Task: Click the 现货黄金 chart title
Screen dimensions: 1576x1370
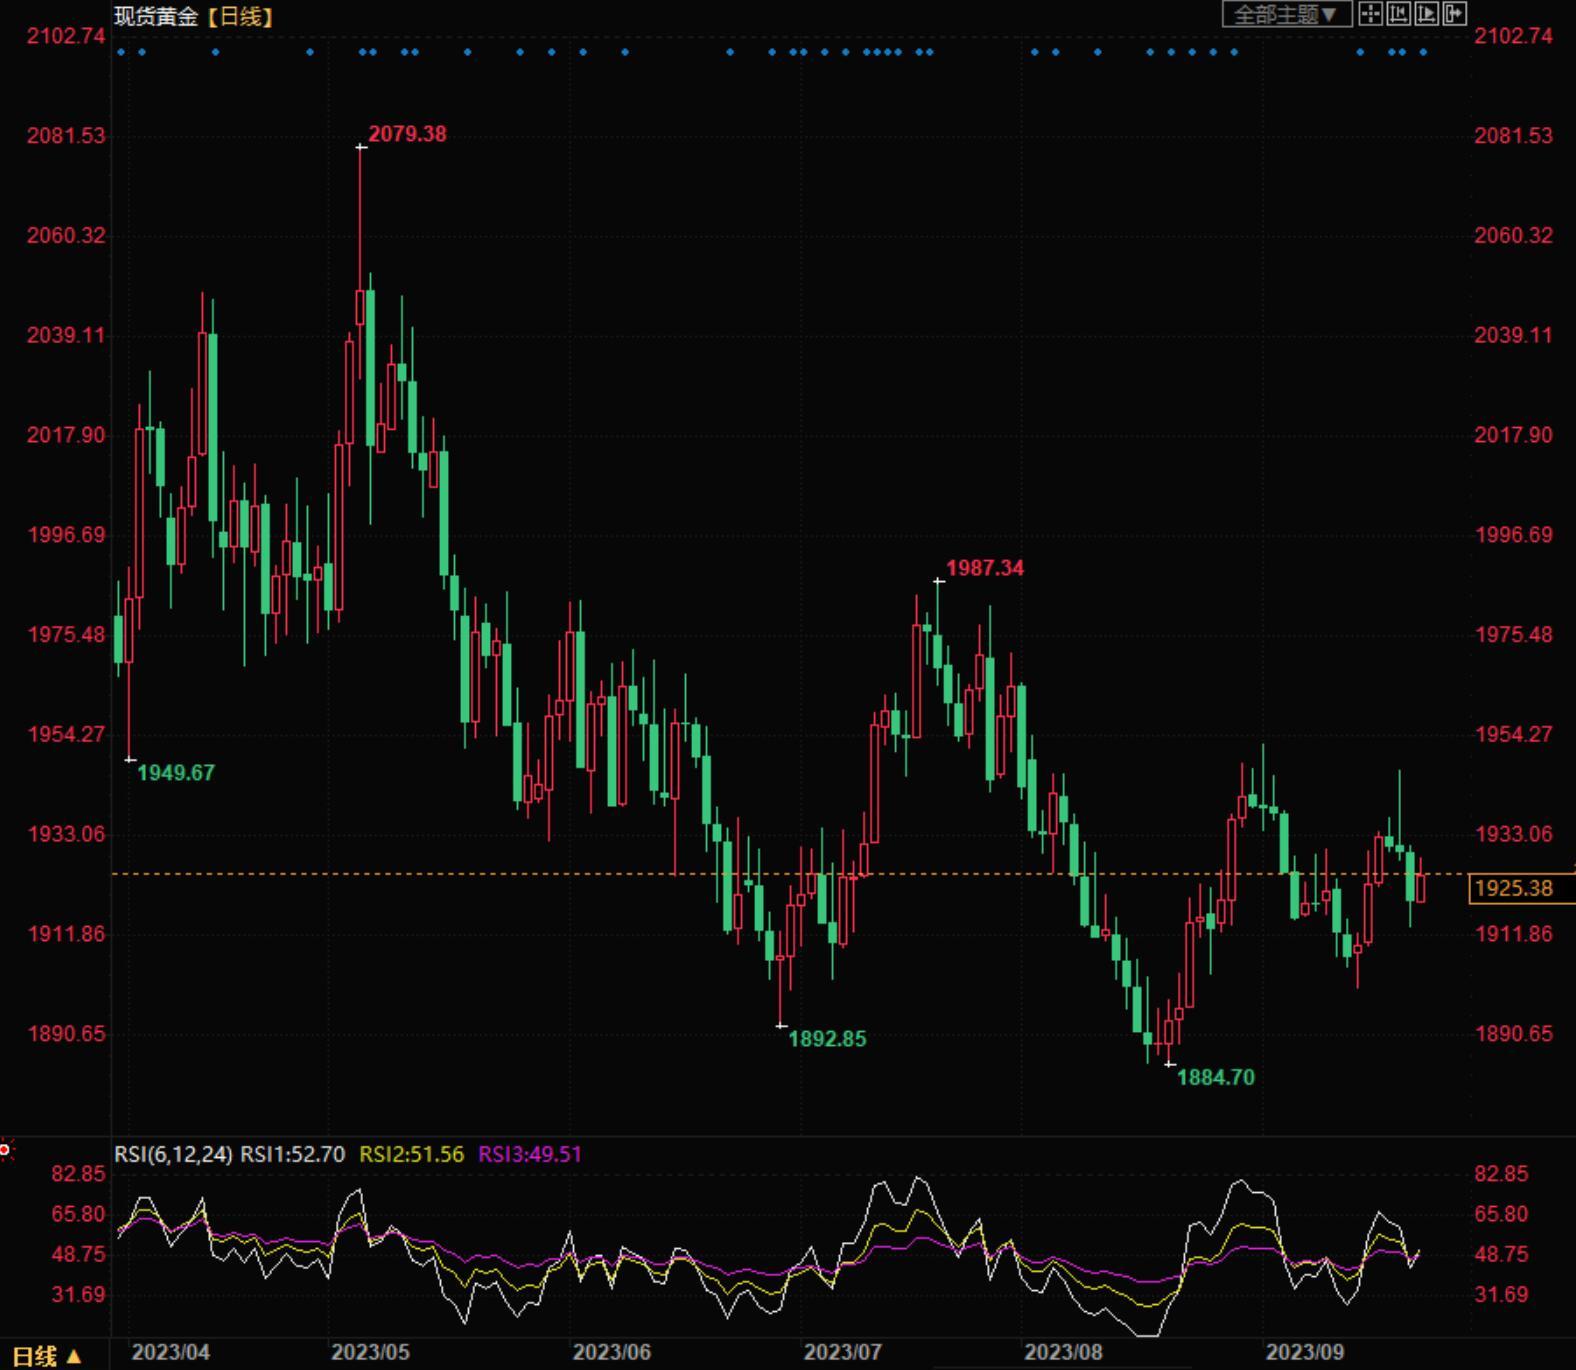Action: (156, 16)
